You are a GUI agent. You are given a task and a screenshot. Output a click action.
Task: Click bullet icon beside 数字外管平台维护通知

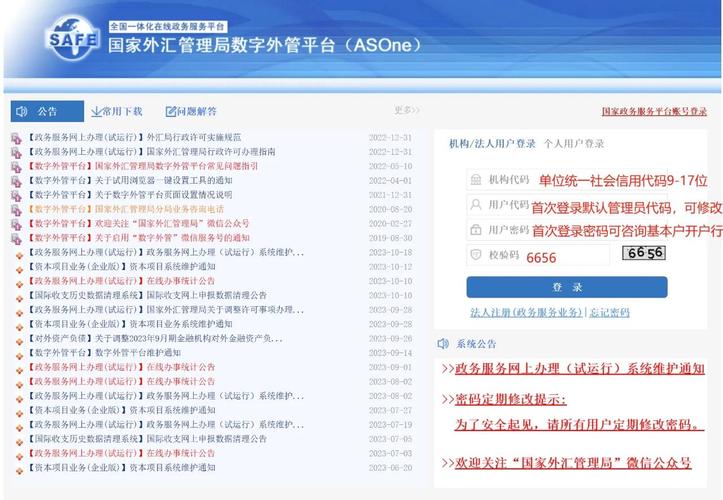(x=19, y=356)
